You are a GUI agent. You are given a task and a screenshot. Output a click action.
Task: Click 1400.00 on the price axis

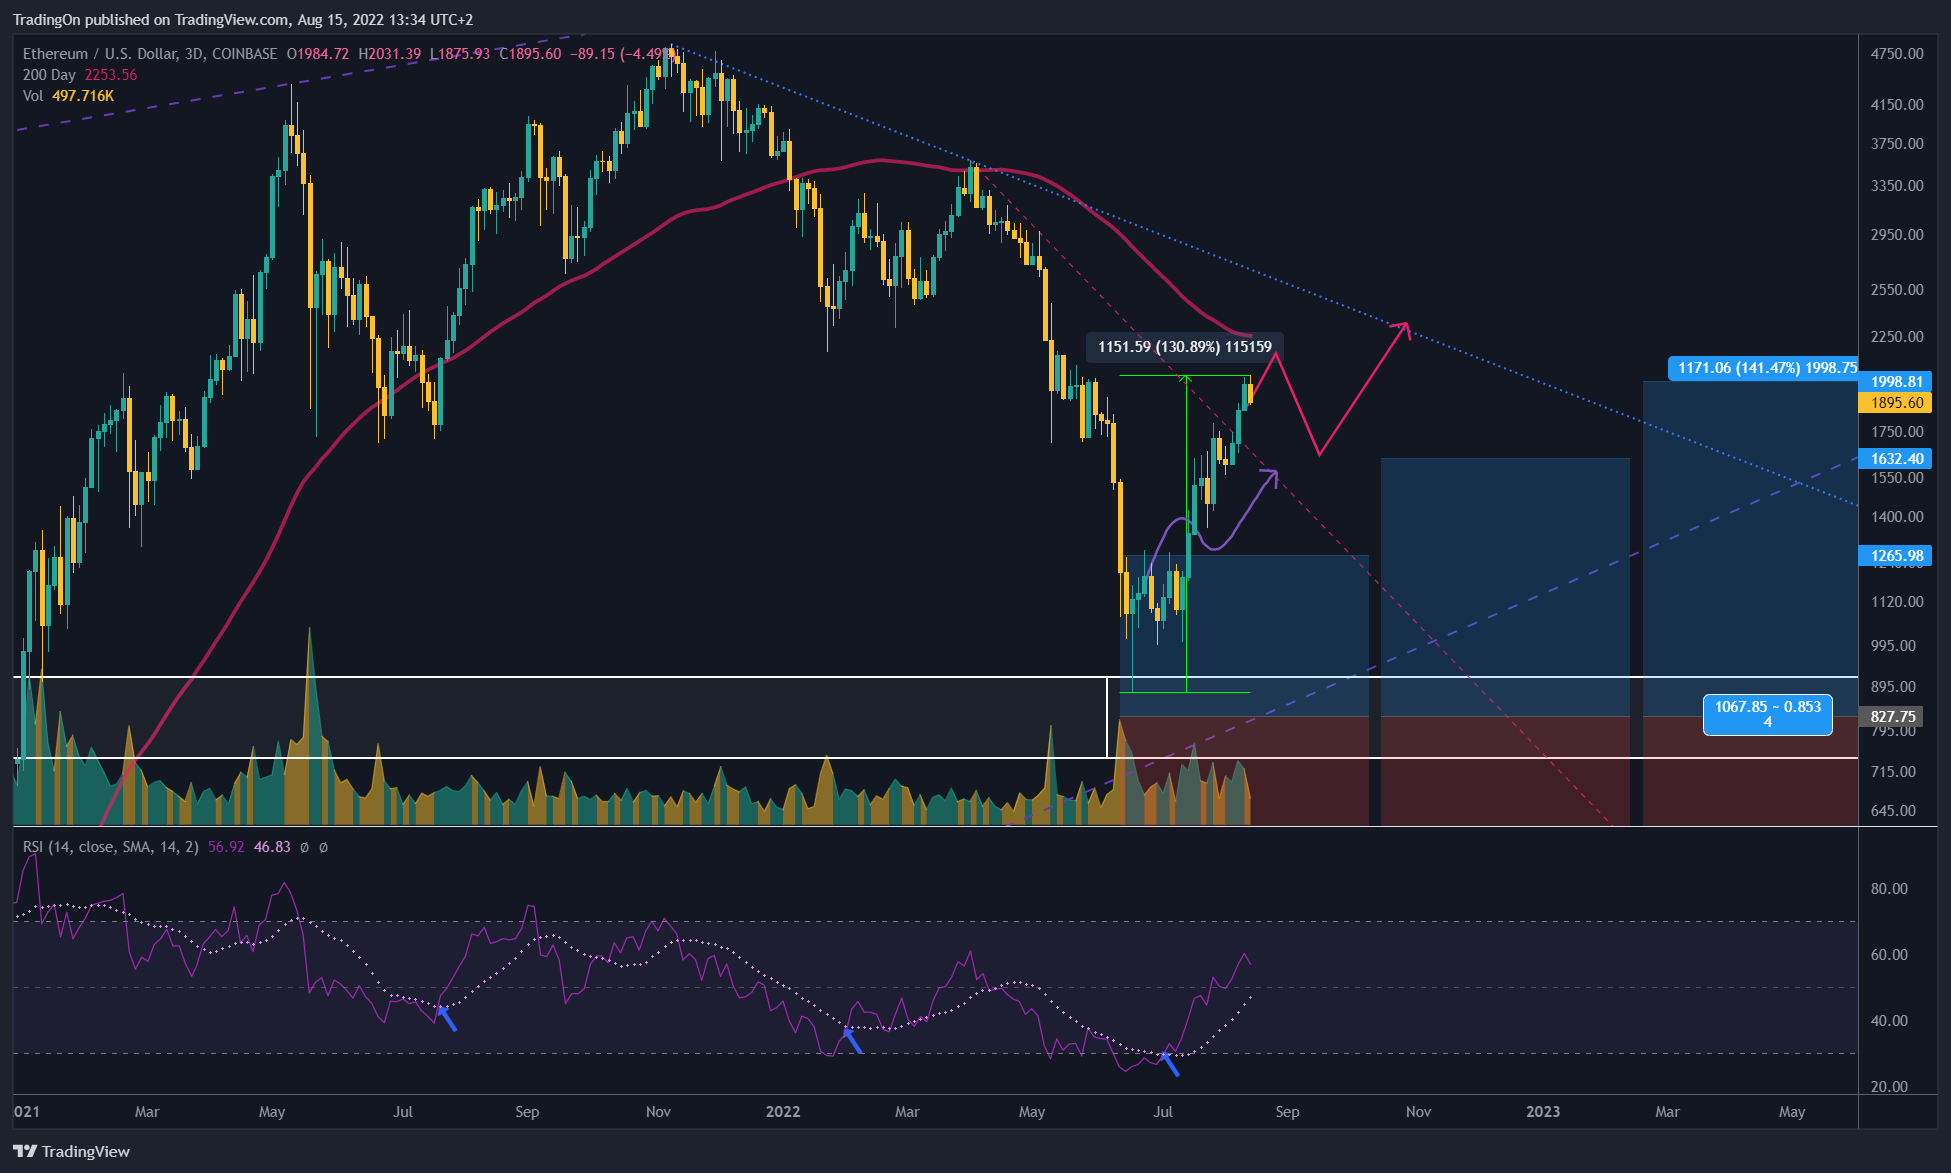coord(1897,516)
